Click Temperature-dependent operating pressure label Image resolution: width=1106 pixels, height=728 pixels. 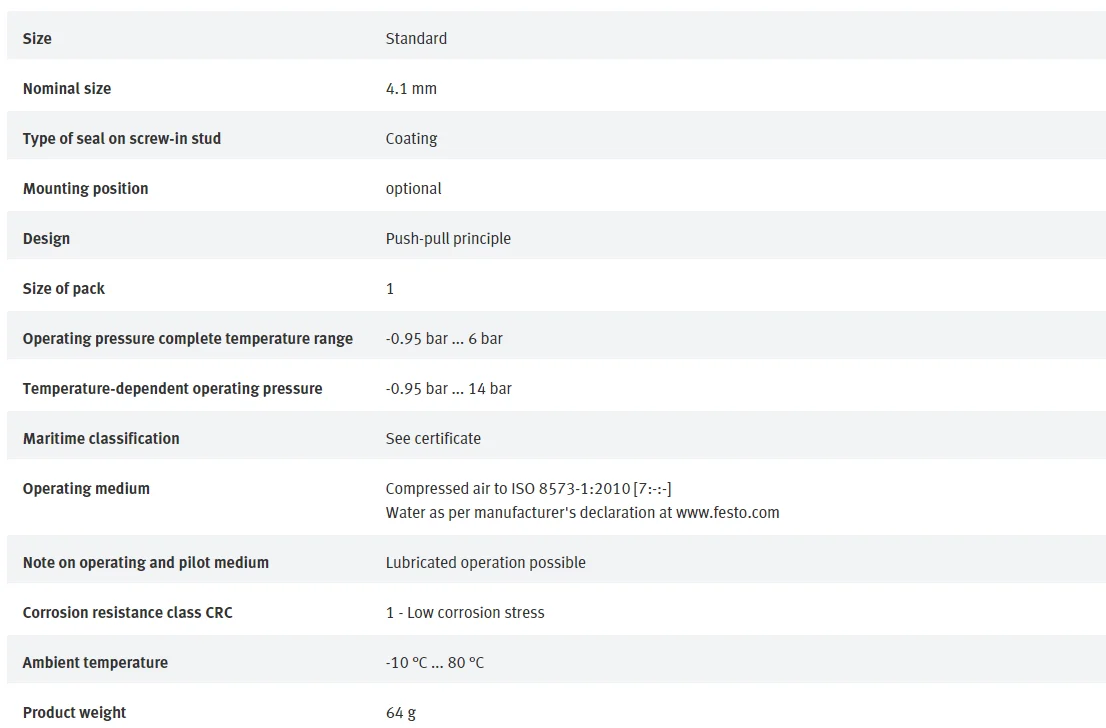click(x=172, y=389)
